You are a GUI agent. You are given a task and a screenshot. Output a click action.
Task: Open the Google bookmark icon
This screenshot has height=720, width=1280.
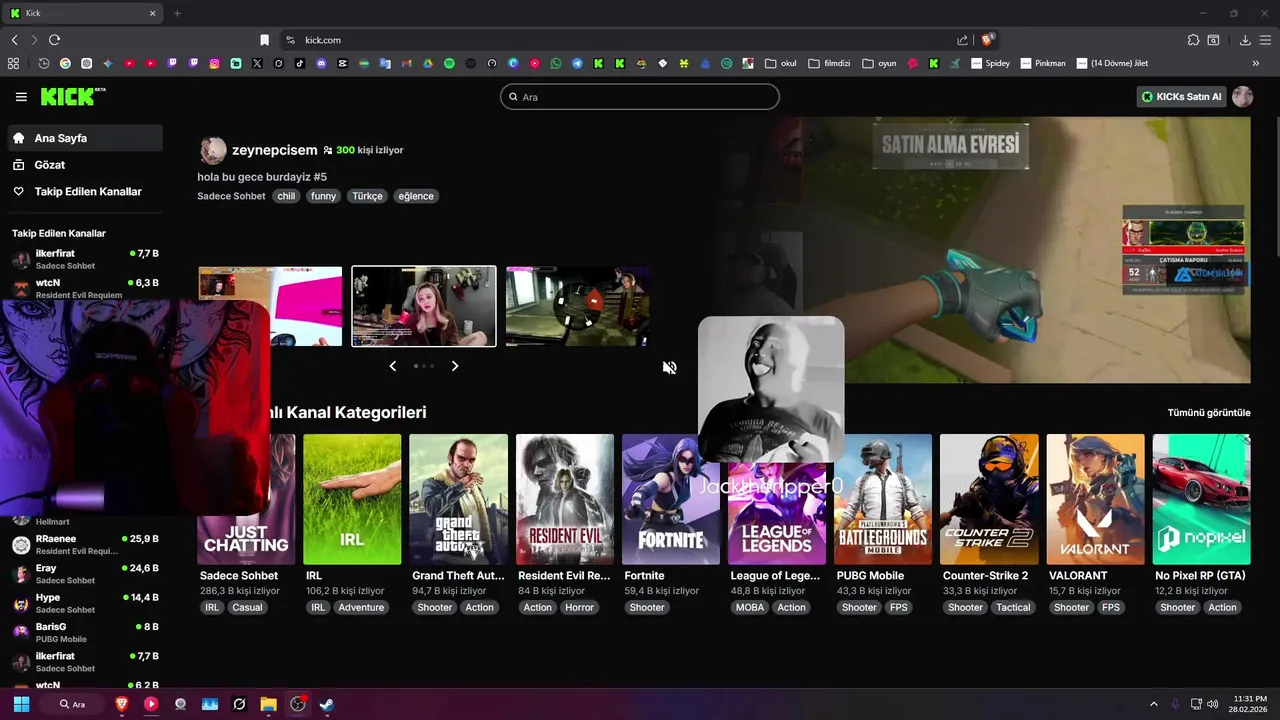tap(65, 63)
